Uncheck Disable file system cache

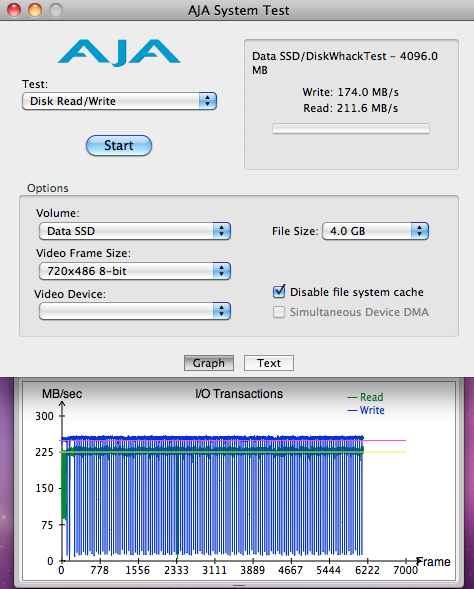(279, 291)
